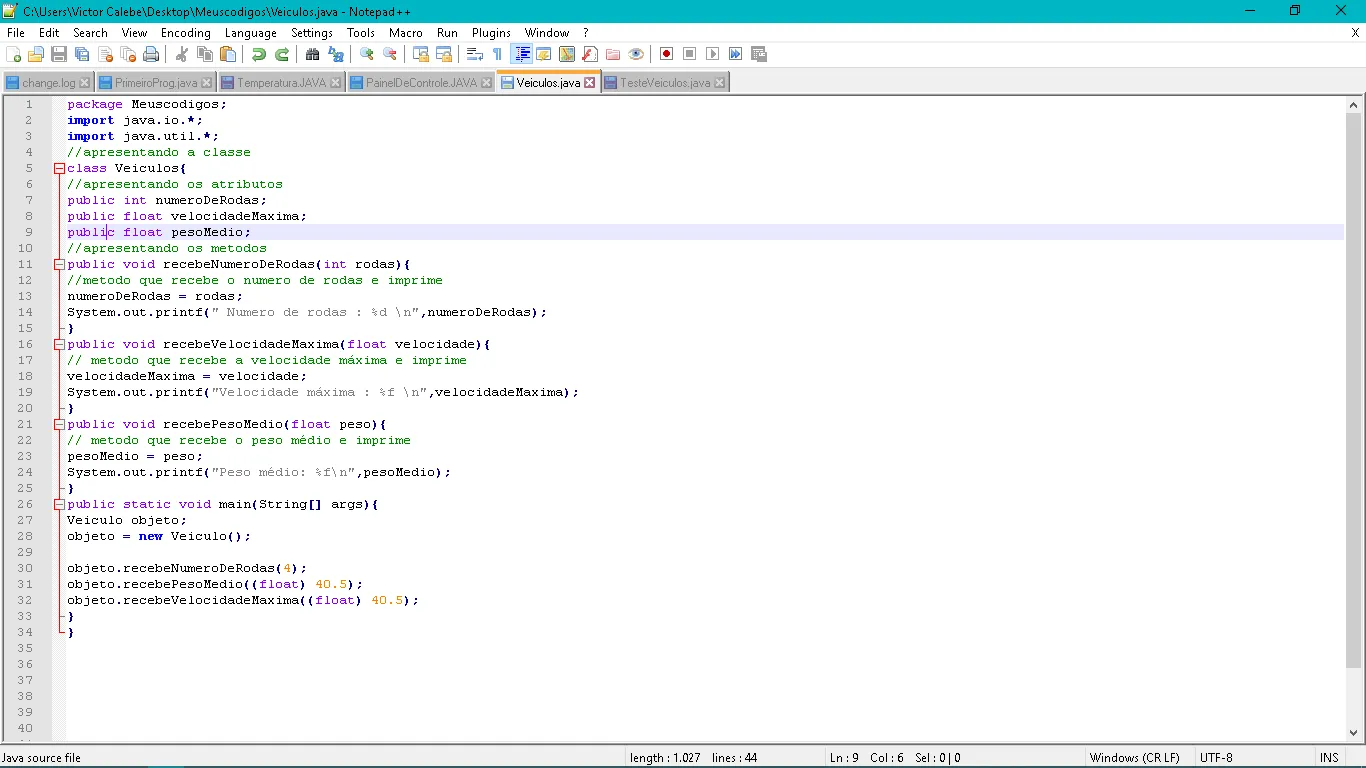This screenshot has width=1366, height=768.
Task: Save the current file with the Save icon
Action: [x=59, y=54]
